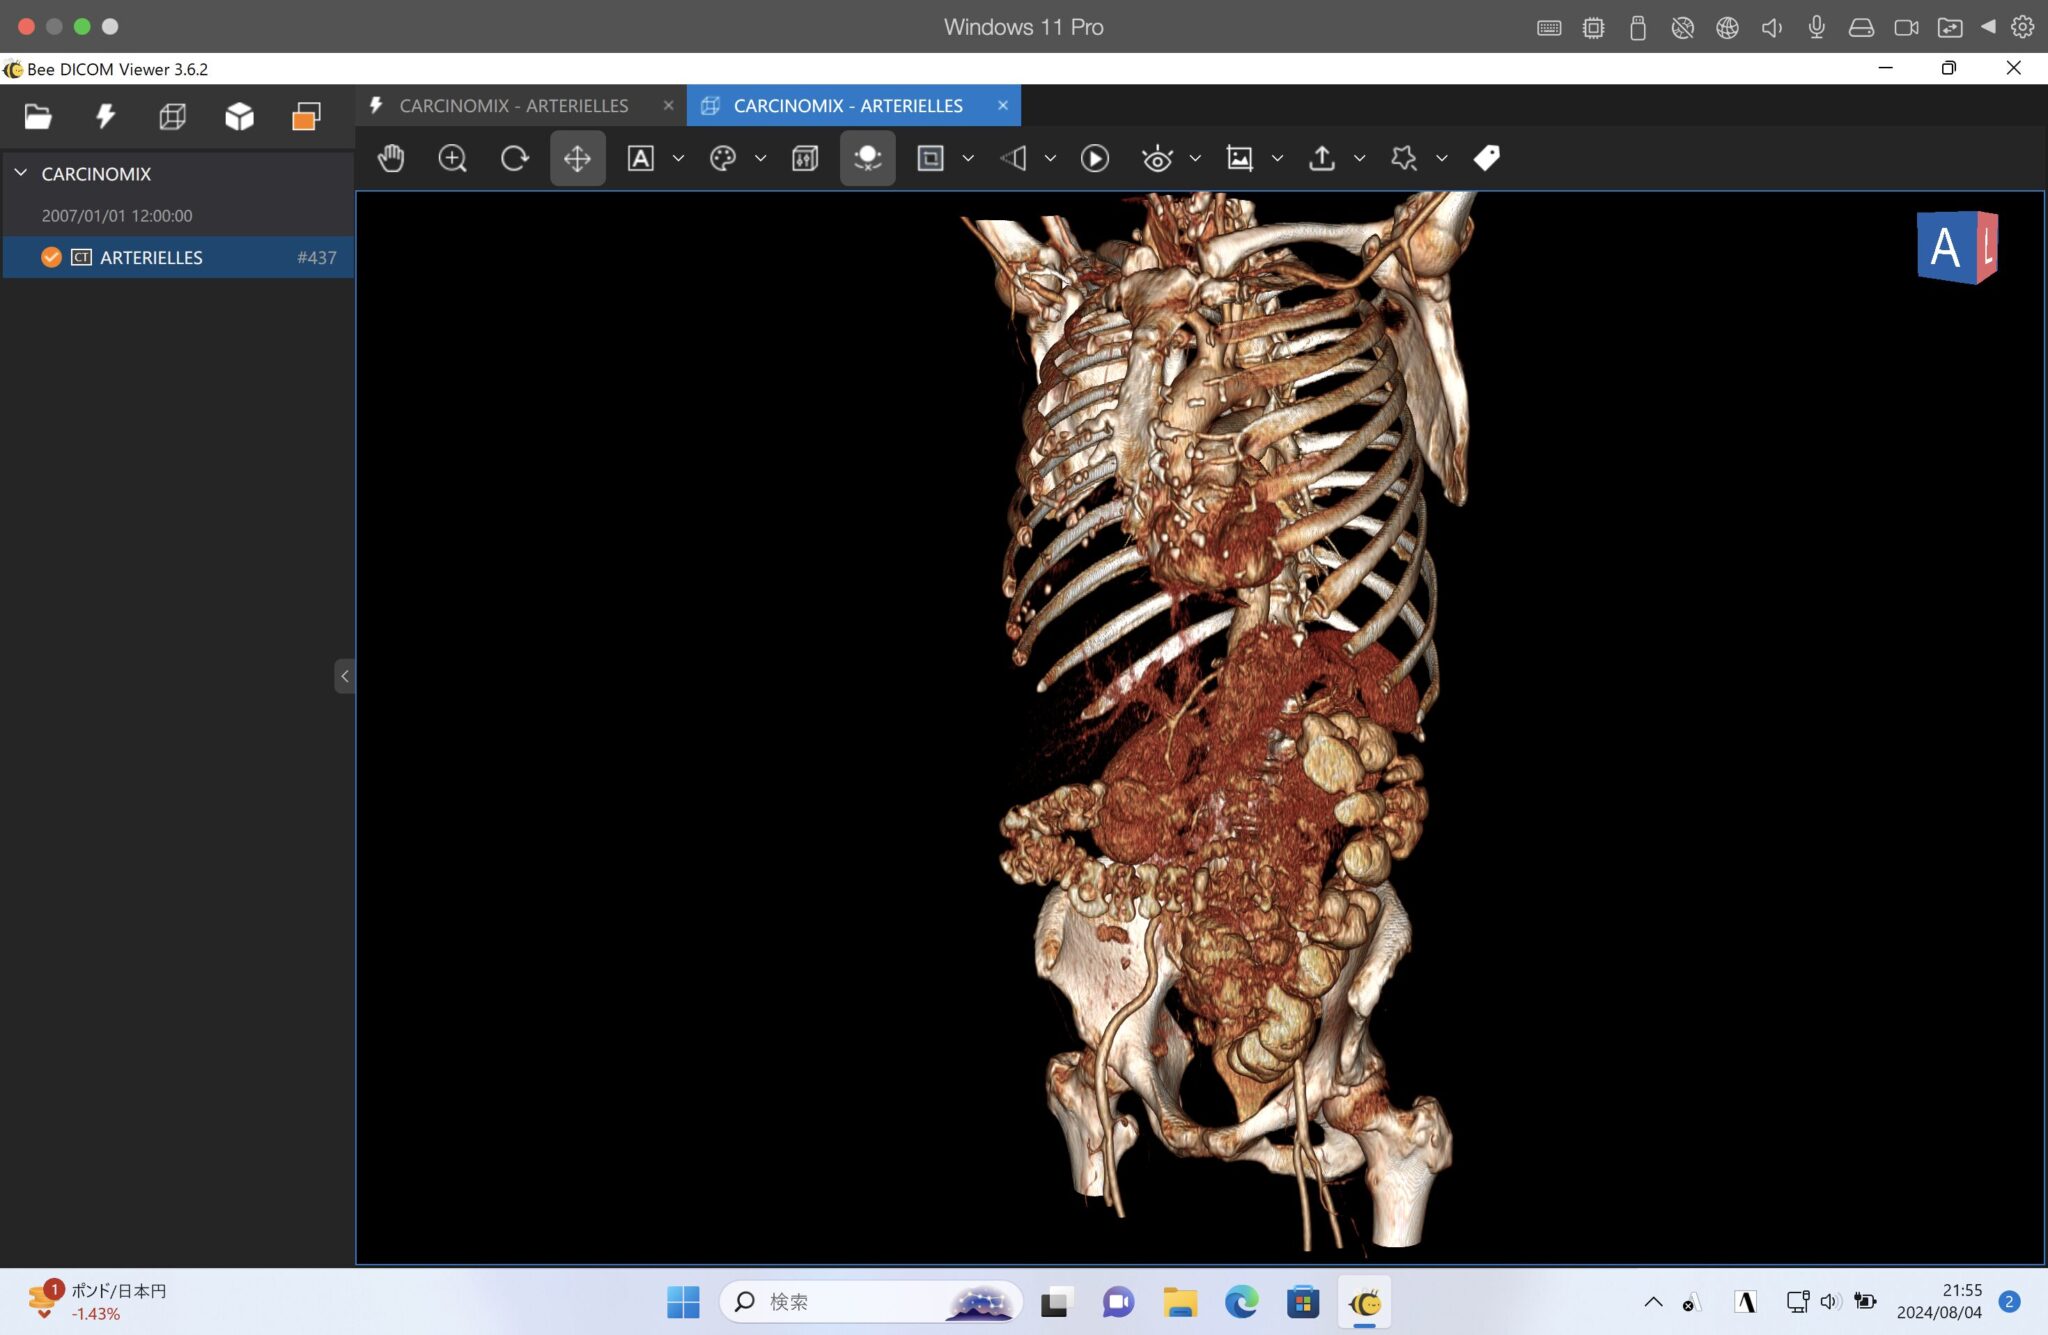This screenshot has width=2048, height=1335.
Task: Select the zoom magnifier tool
Action: (x=452, y=158)
